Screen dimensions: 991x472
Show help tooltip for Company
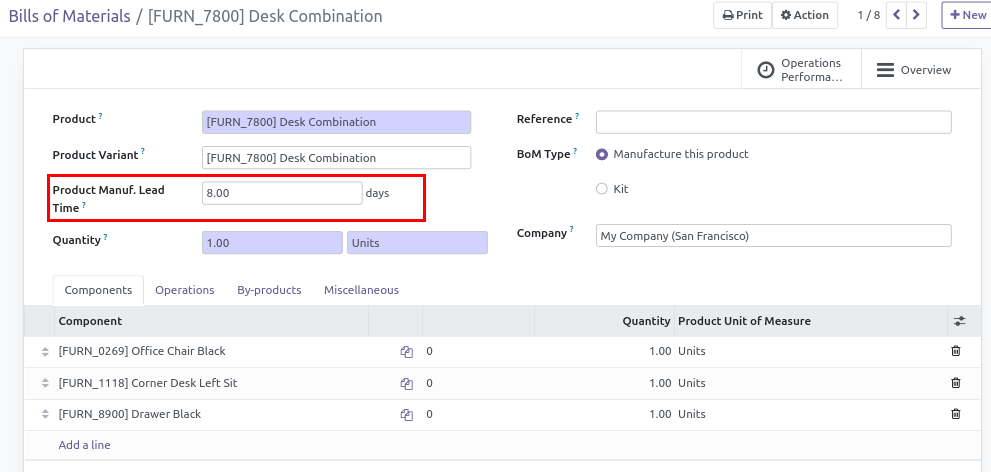click(571, 230)
